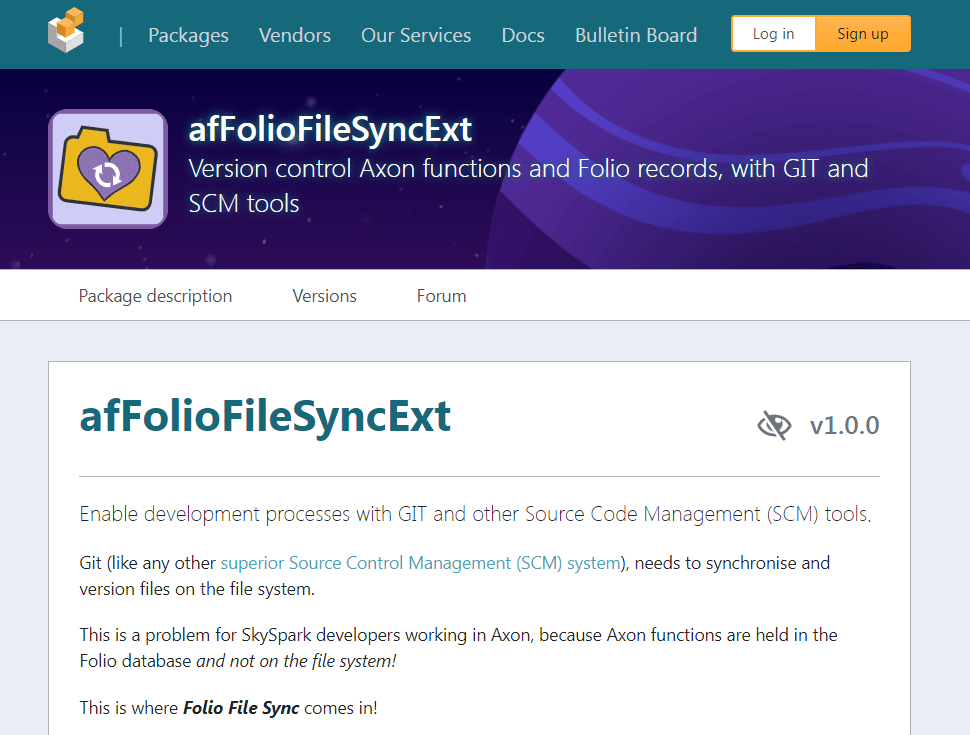Open the Packages menu
The height and width of the screenshot is (735, 970).
coord(188,35)
